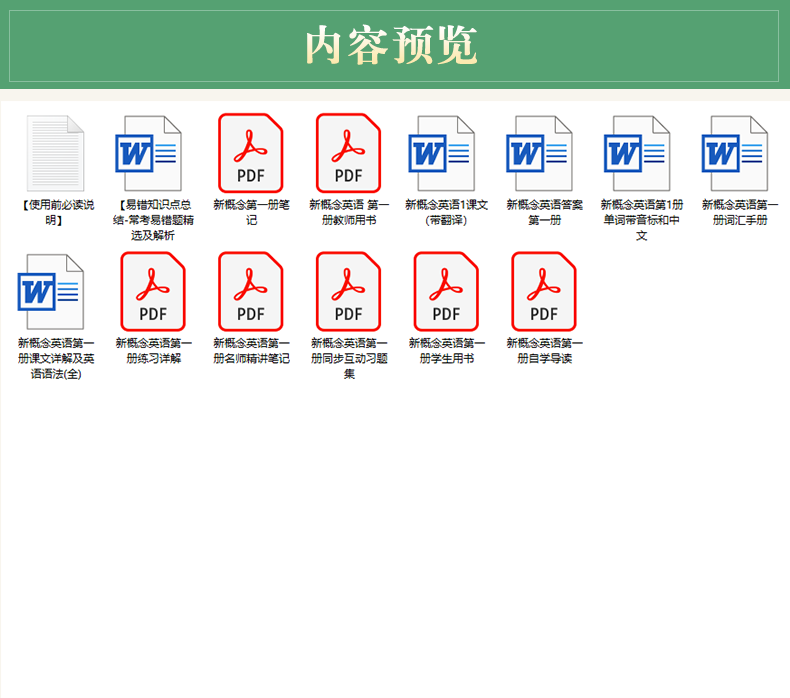Image resolution: width=790 pixels, height=698 pixels.
Task: Select file name 新概念英语1课文(带翻译)
Action: click(446, 212)
